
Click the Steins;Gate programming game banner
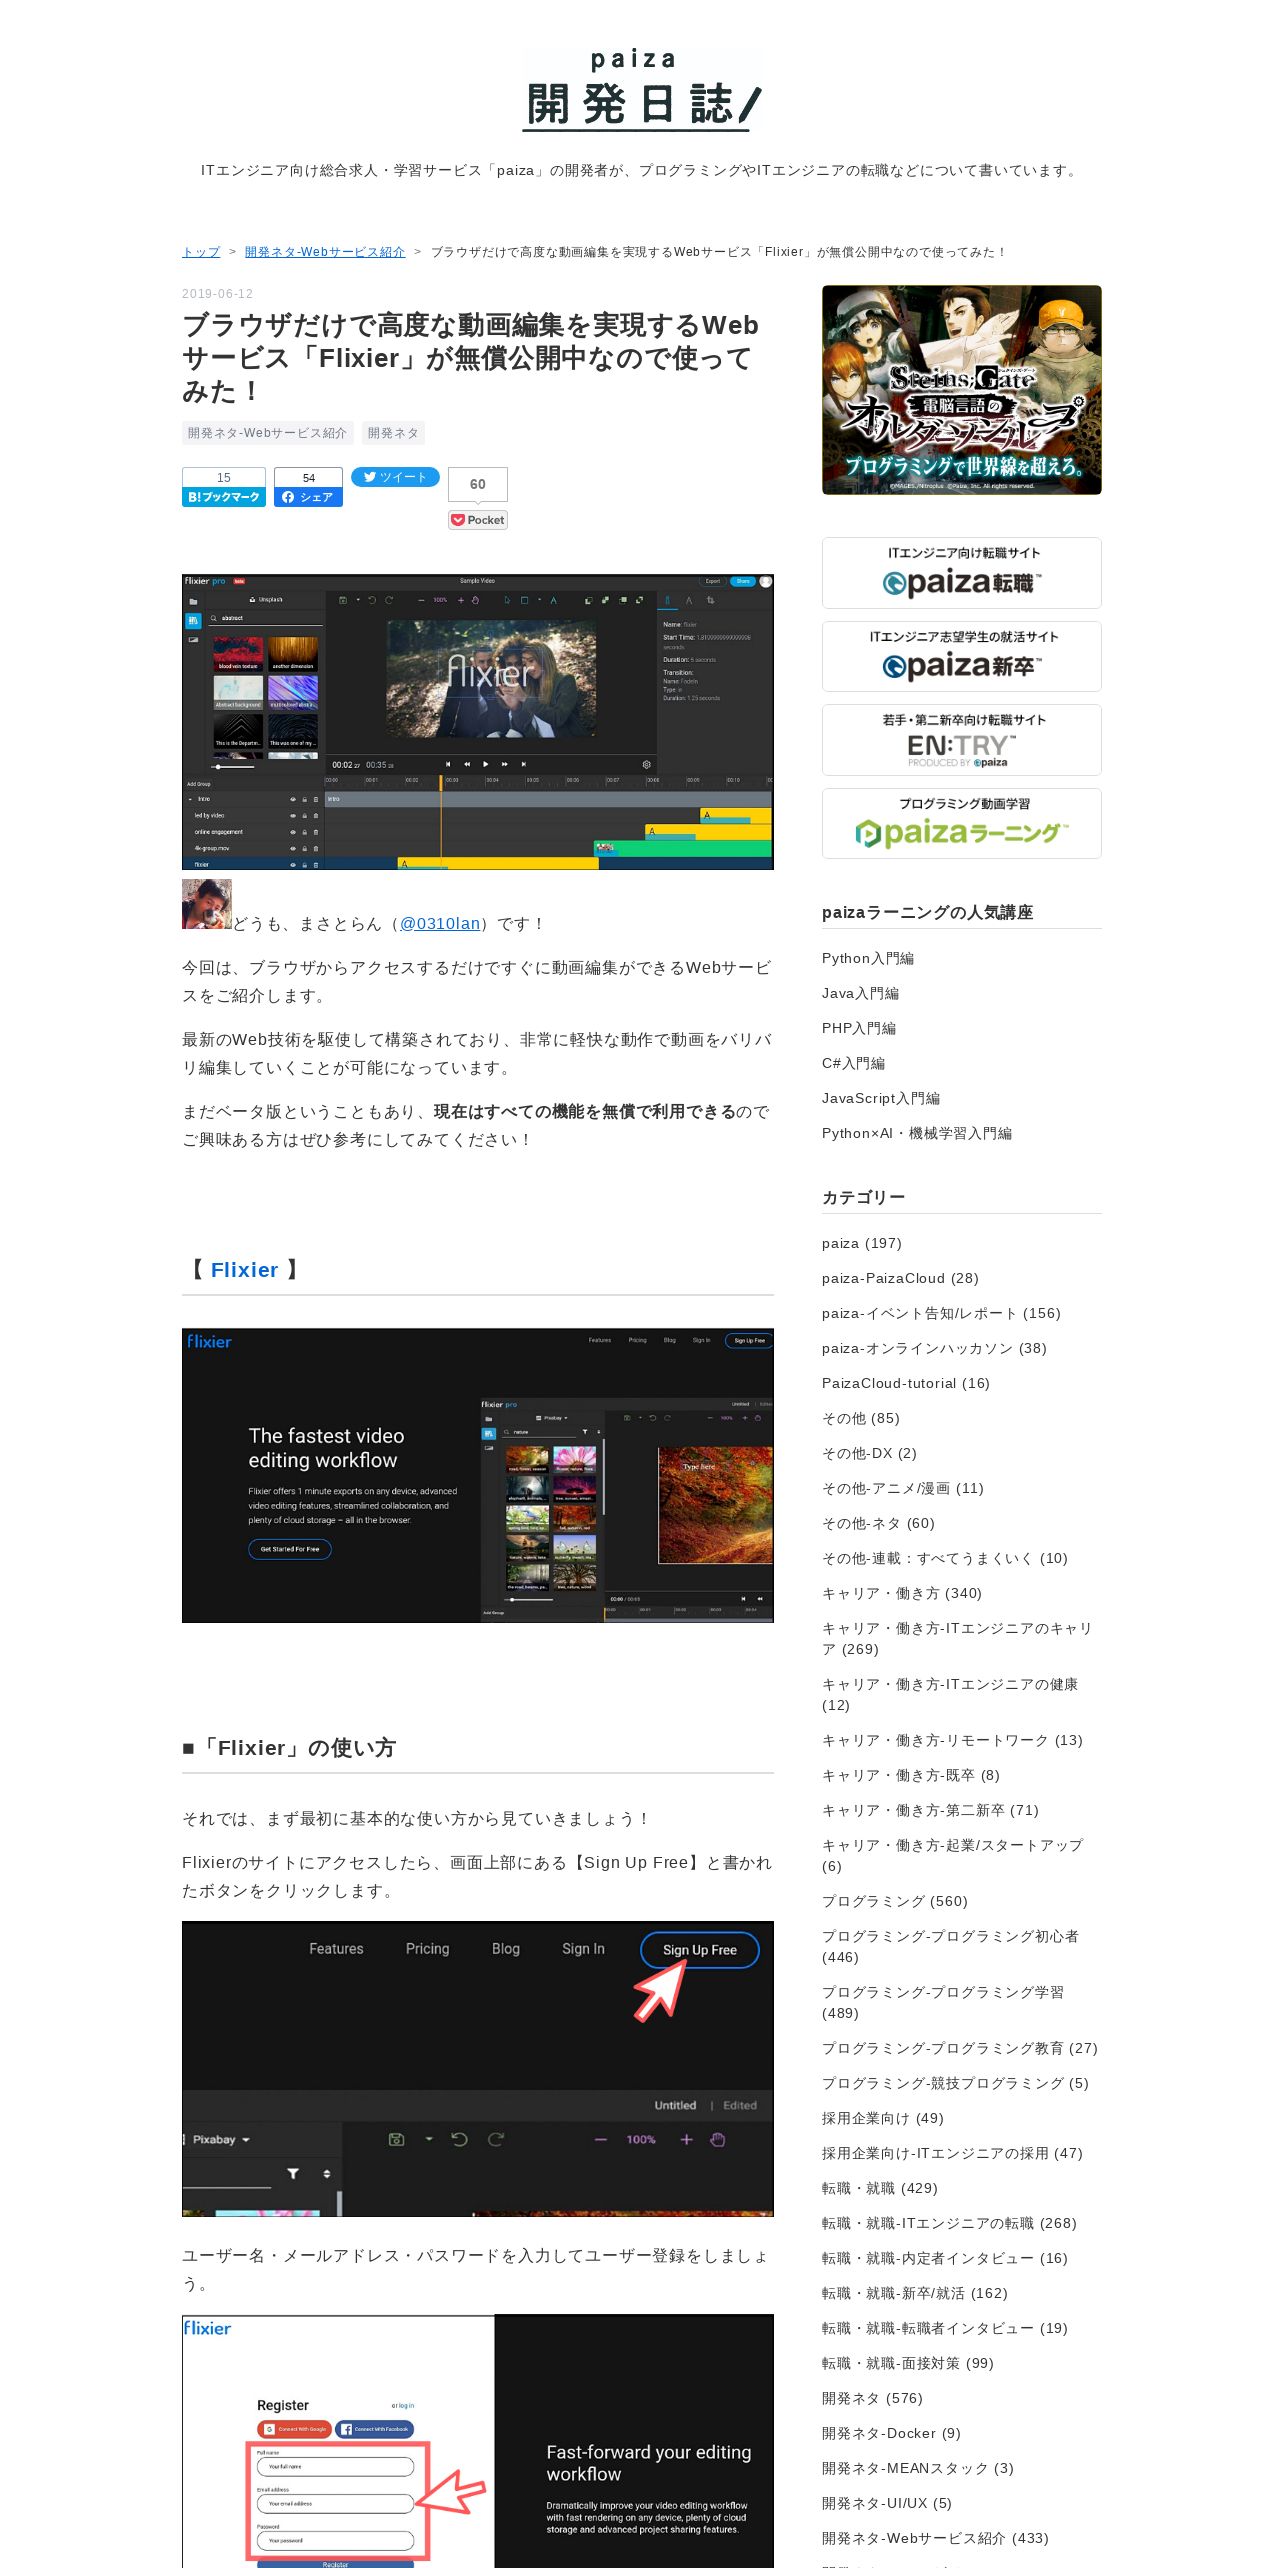(962, 390)
